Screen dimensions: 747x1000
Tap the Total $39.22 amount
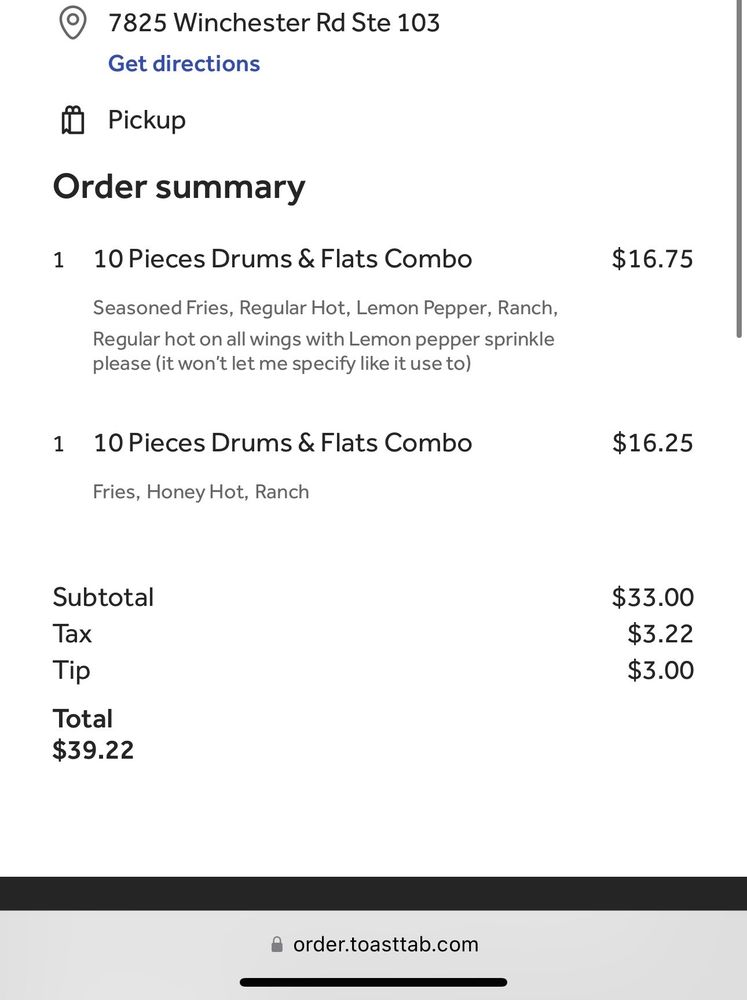[x=93, y=750]
